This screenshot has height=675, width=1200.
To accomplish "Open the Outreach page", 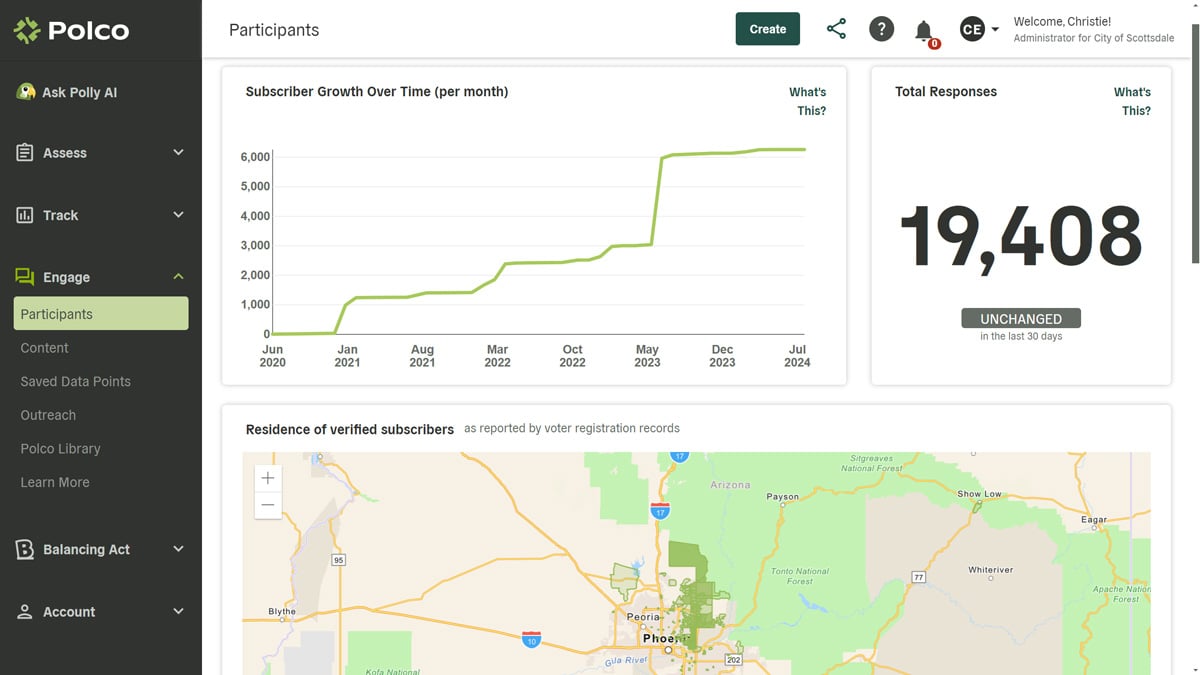I will [x=48, y=415].
